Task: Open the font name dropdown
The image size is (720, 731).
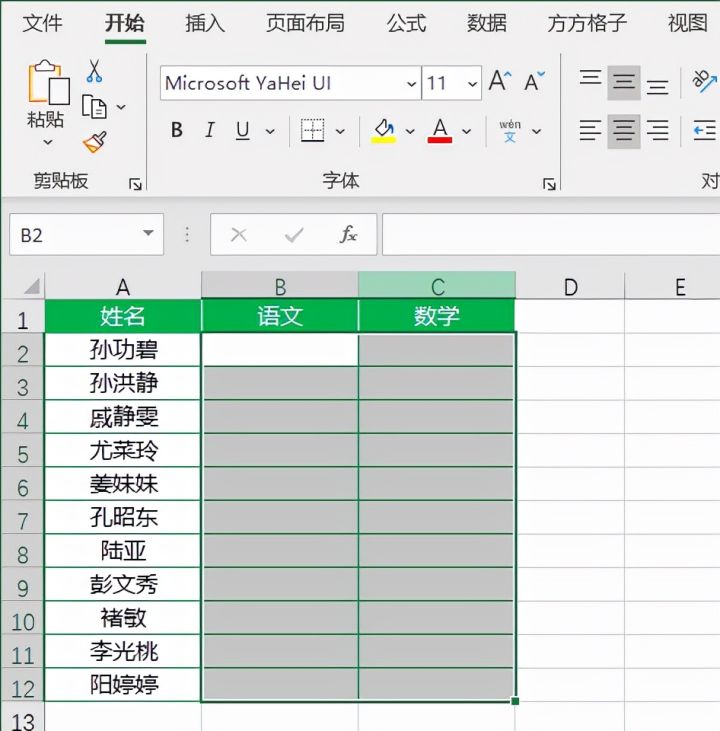Action: click(411, 84)
